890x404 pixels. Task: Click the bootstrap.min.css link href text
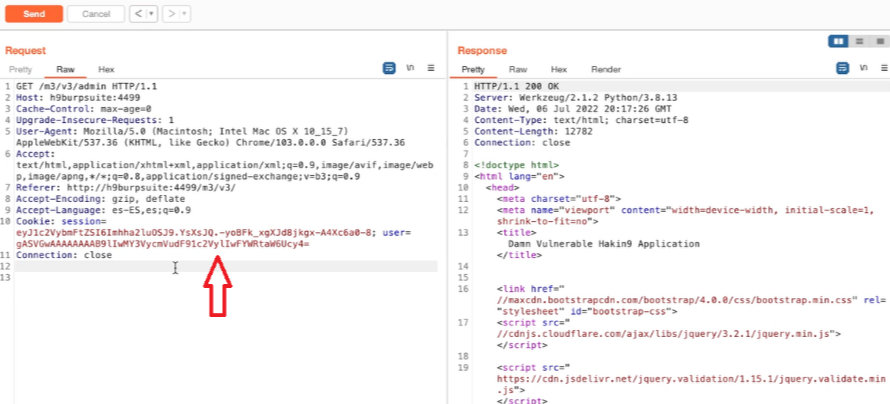tap(676, 300)
